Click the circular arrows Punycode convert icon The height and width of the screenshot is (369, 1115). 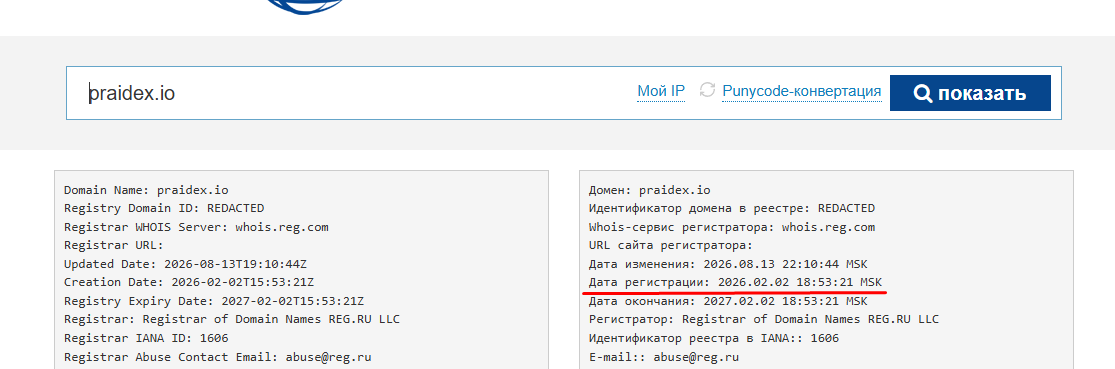click(707, 90)
